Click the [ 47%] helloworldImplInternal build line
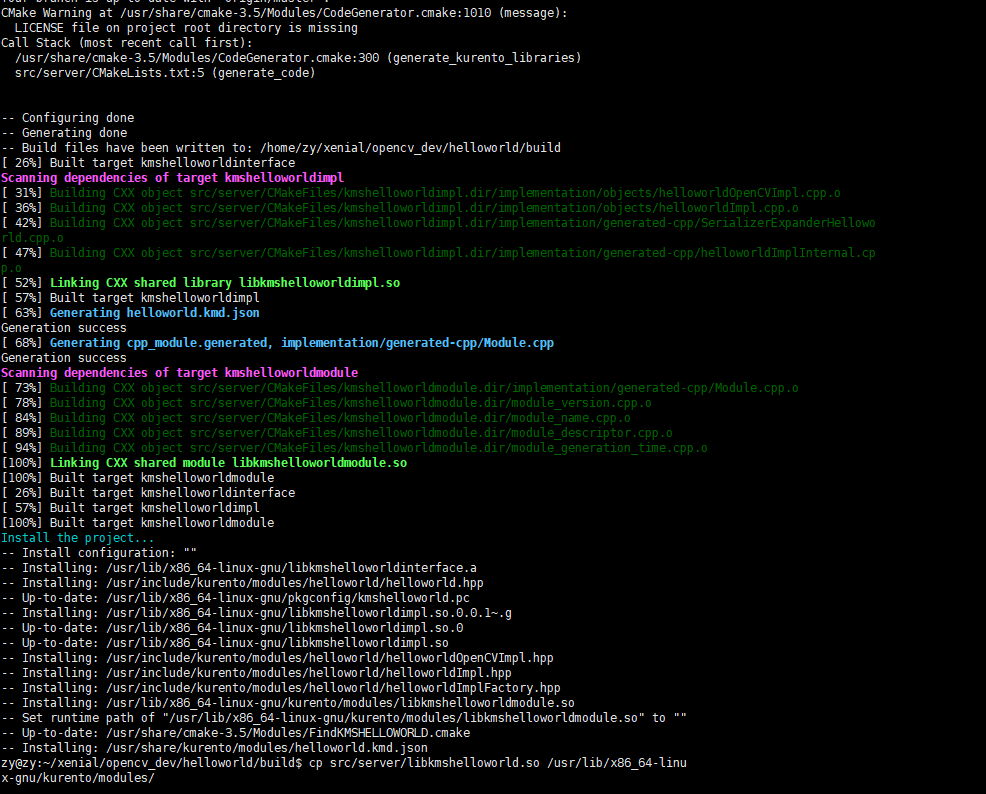Image resolution: width=986 pixels, height=794 pixels. (x=438, y=260)
